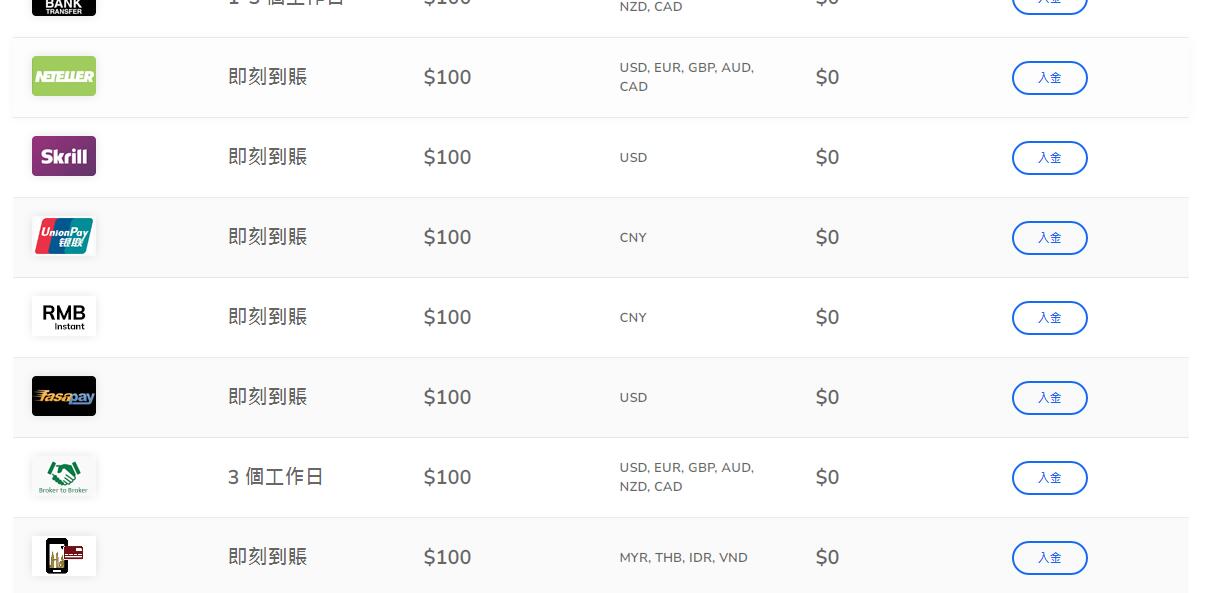Click the $100 minimum in Skrill row

(x=447, y=157)
